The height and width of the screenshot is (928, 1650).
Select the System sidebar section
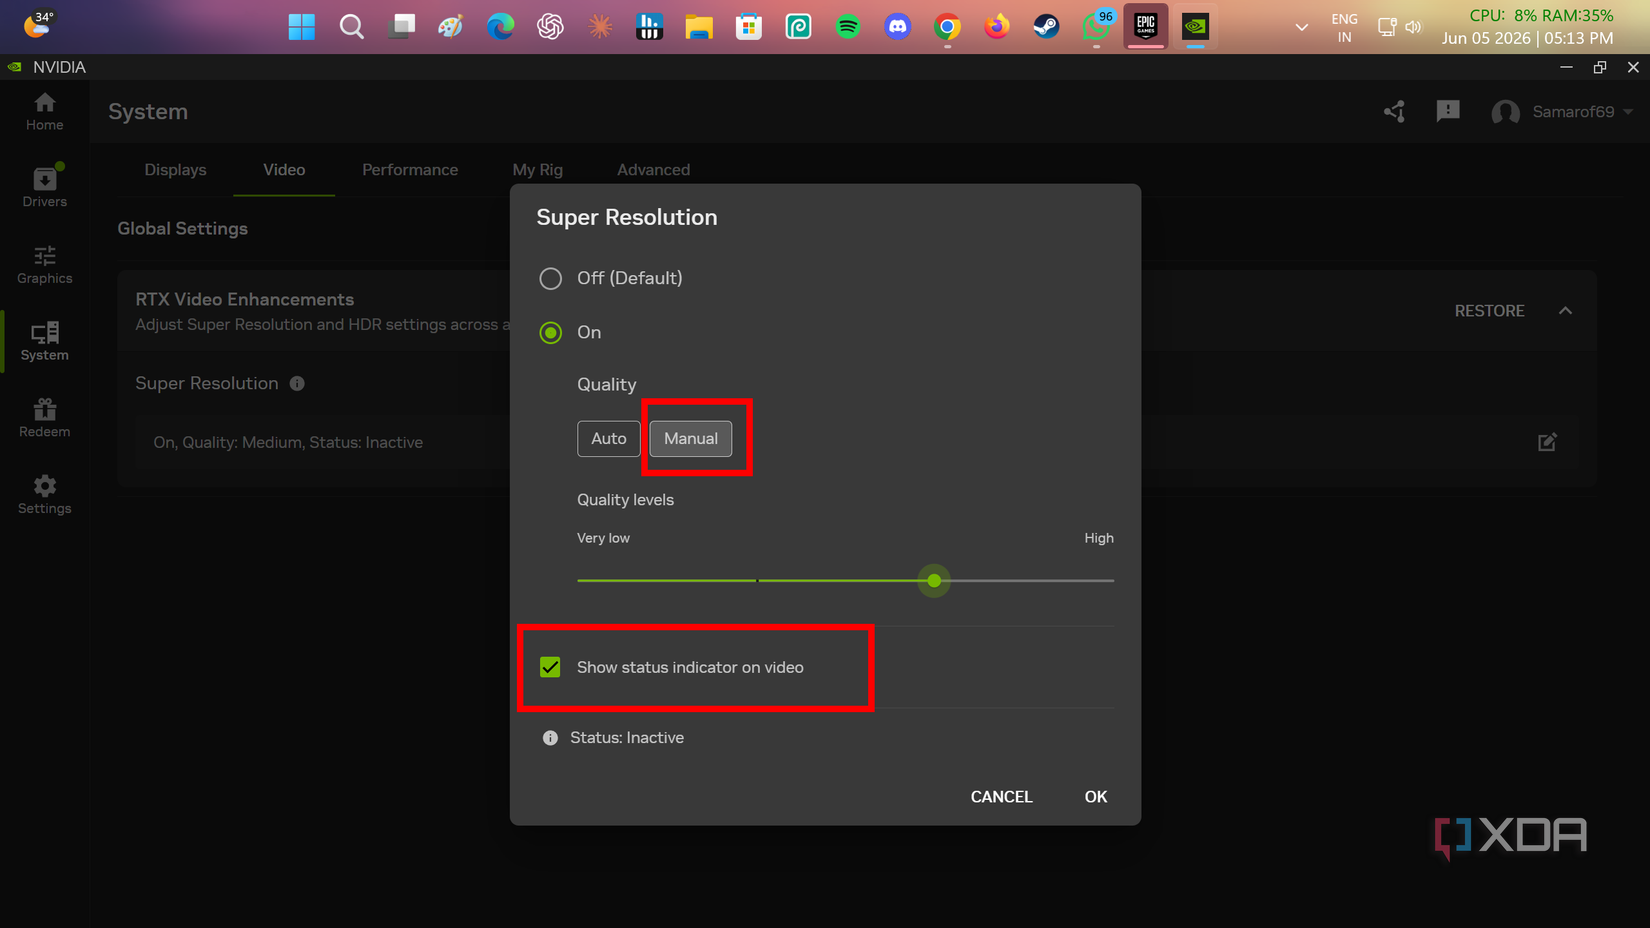[44, 342]
